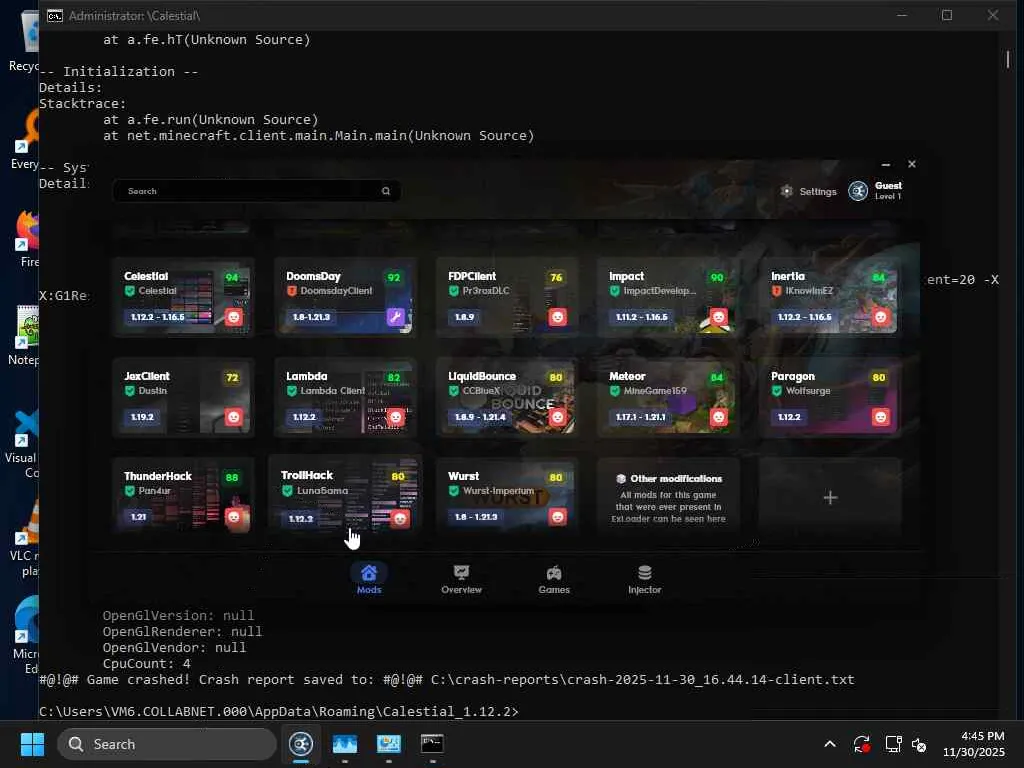This screenshot has height=768, width=1024.
Task: Switch to the Overview tab
Action: pos(461,579)
